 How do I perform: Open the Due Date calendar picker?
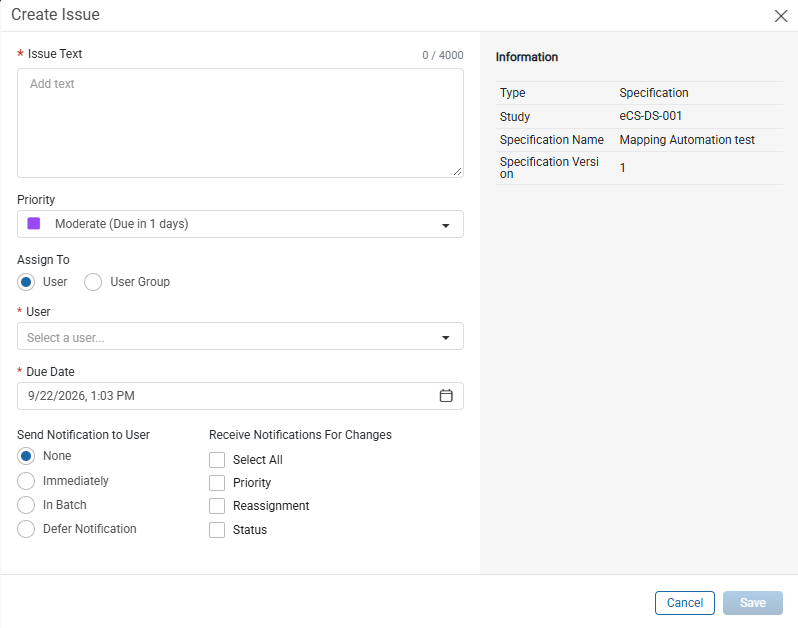(446, 395)
